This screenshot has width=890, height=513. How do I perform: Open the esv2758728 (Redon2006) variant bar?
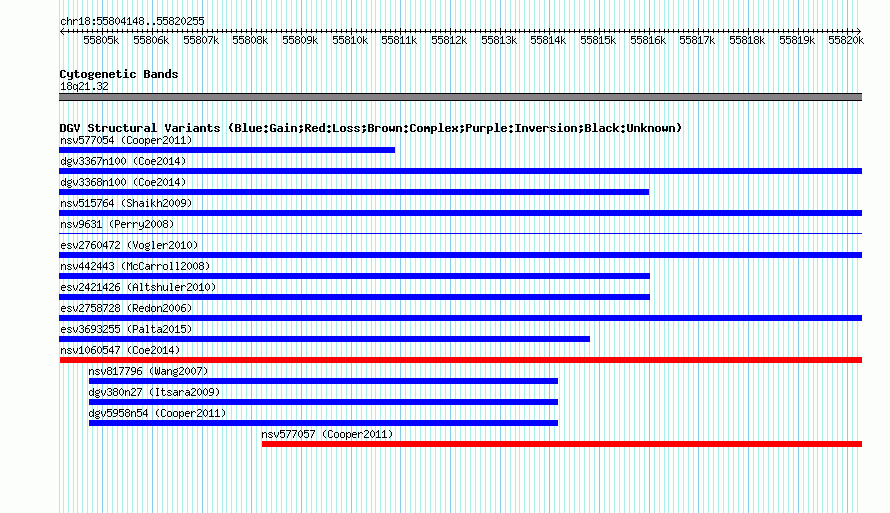[x=460, y=318]
